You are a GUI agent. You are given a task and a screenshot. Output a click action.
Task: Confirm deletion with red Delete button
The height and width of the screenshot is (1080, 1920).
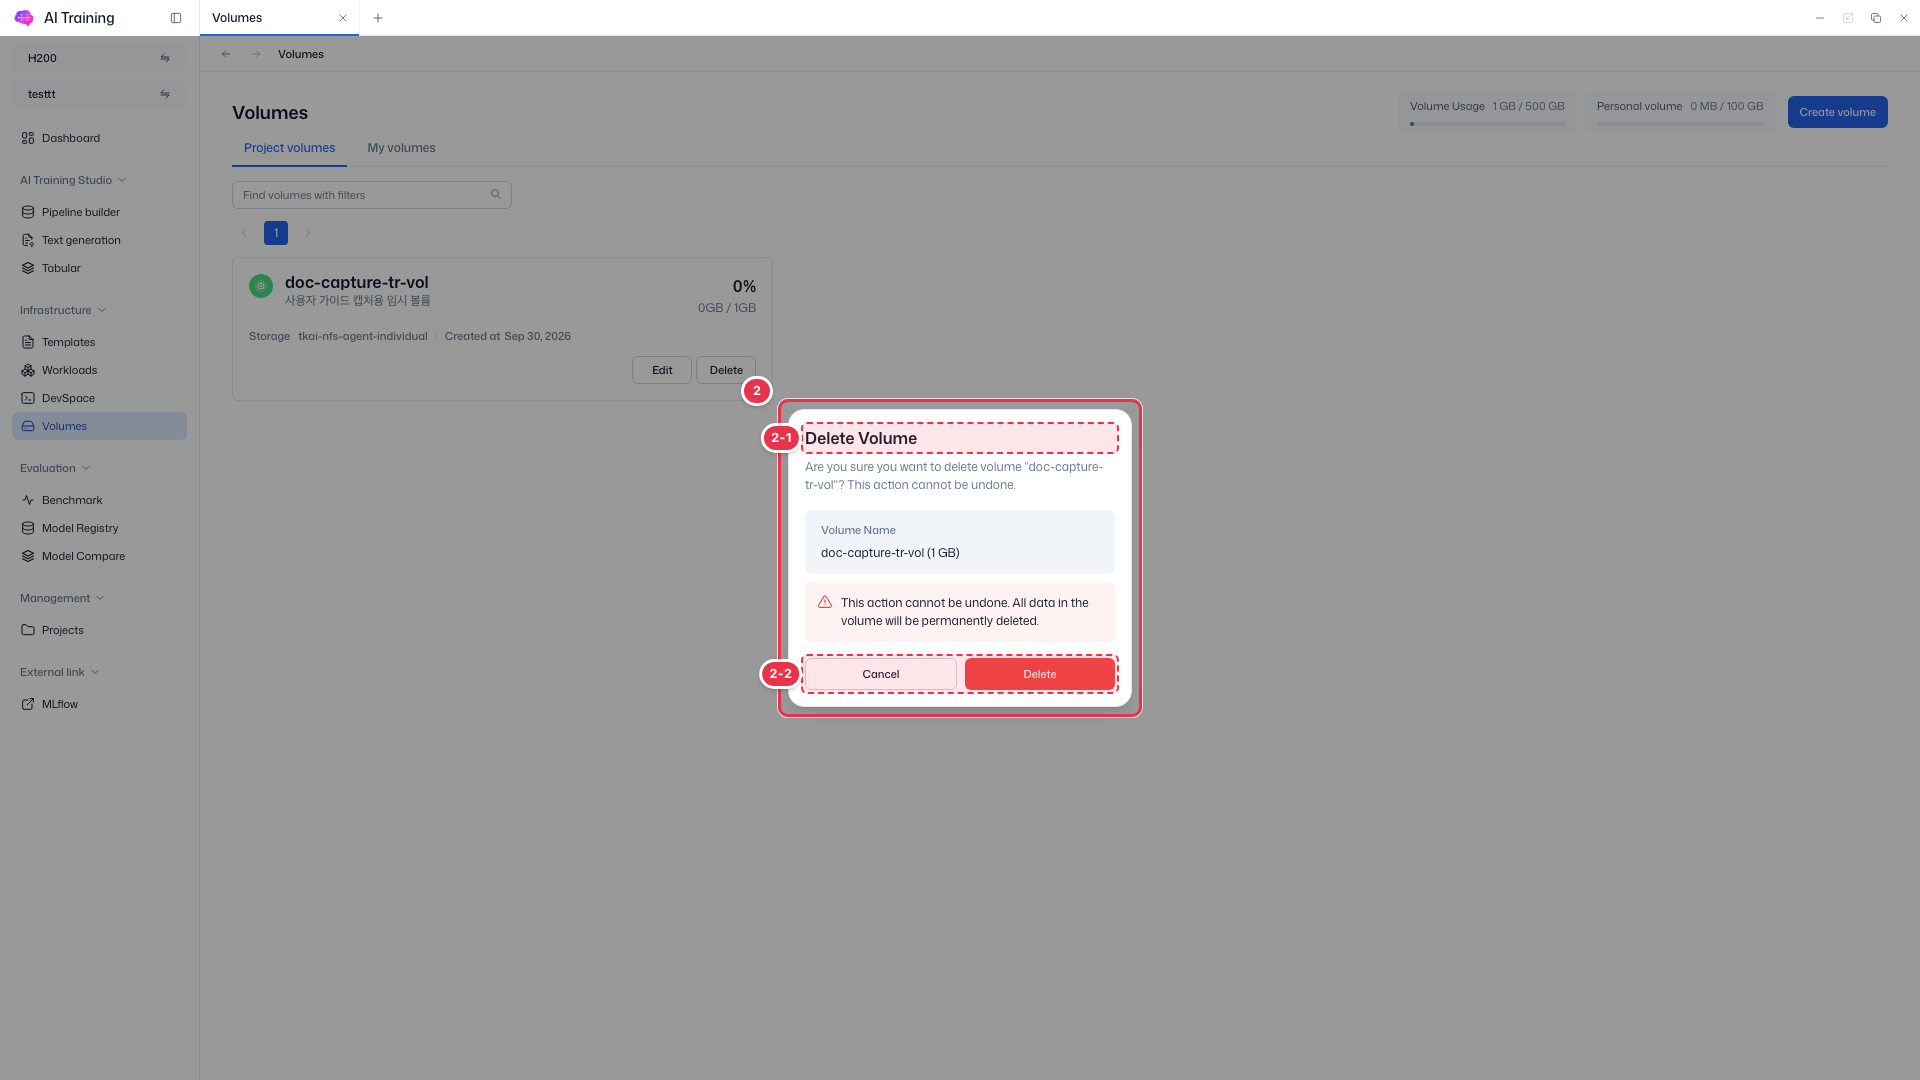1040,674
